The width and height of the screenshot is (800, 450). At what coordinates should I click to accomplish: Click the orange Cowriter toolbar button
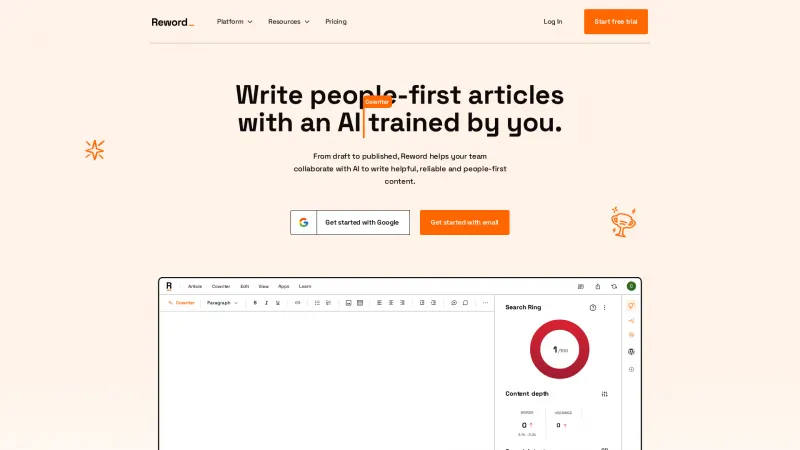(x=182, y=303)
